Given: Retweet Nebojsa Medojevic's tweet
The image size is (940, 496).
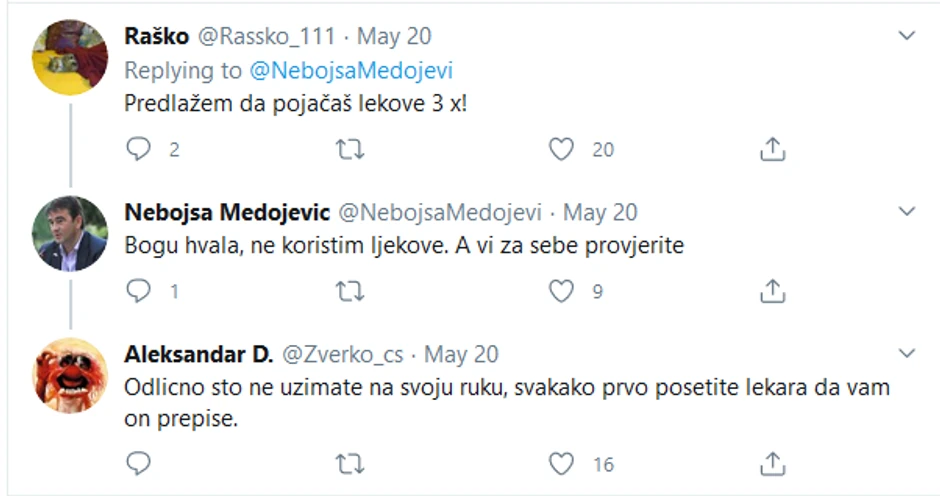Looking at the screenshot, I should point(350,291).
